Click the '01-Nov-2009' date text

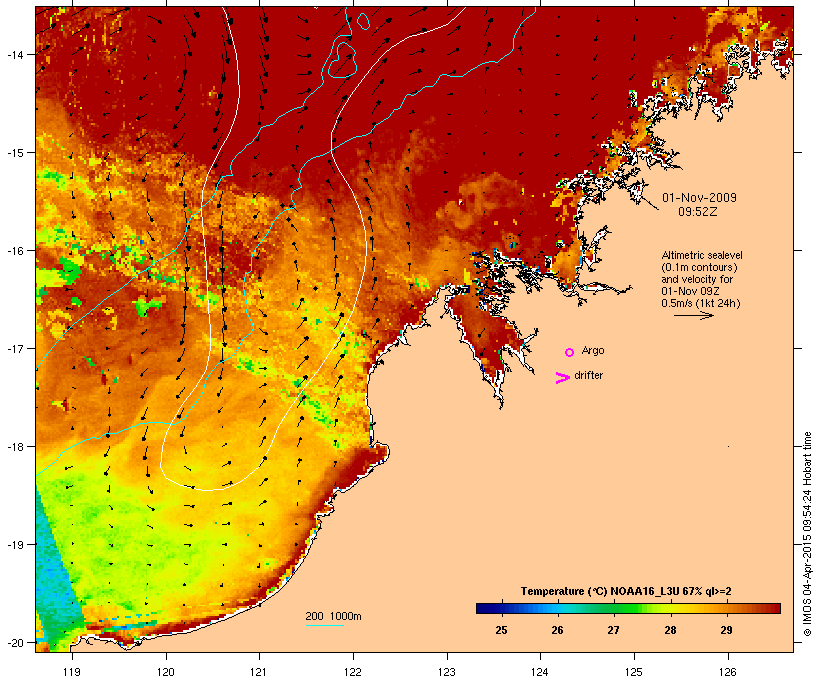(x=699, y=198)
